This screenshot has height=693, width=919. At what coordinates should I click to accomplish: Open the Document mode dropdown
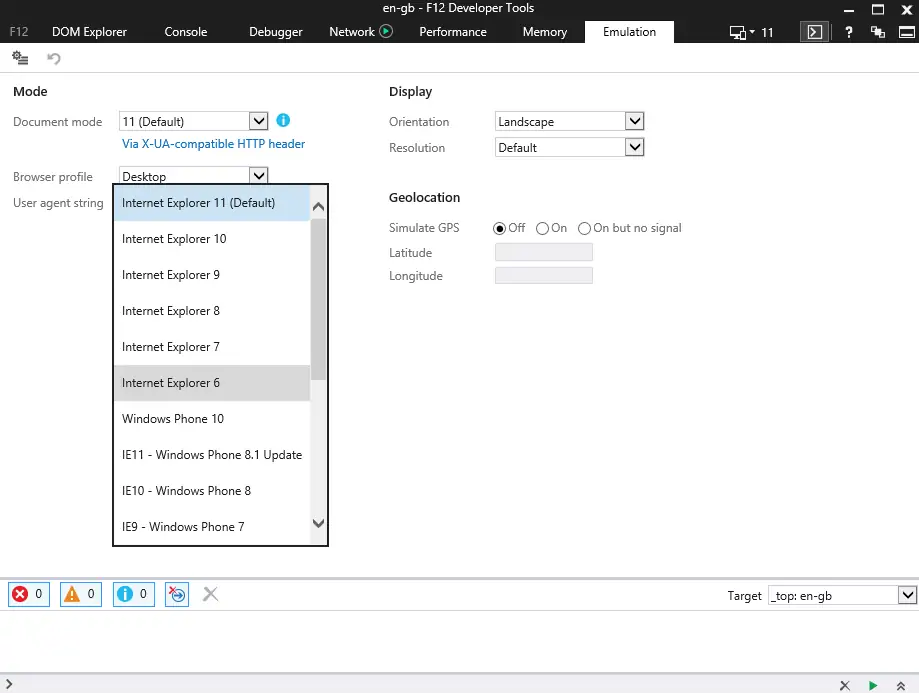193,121
